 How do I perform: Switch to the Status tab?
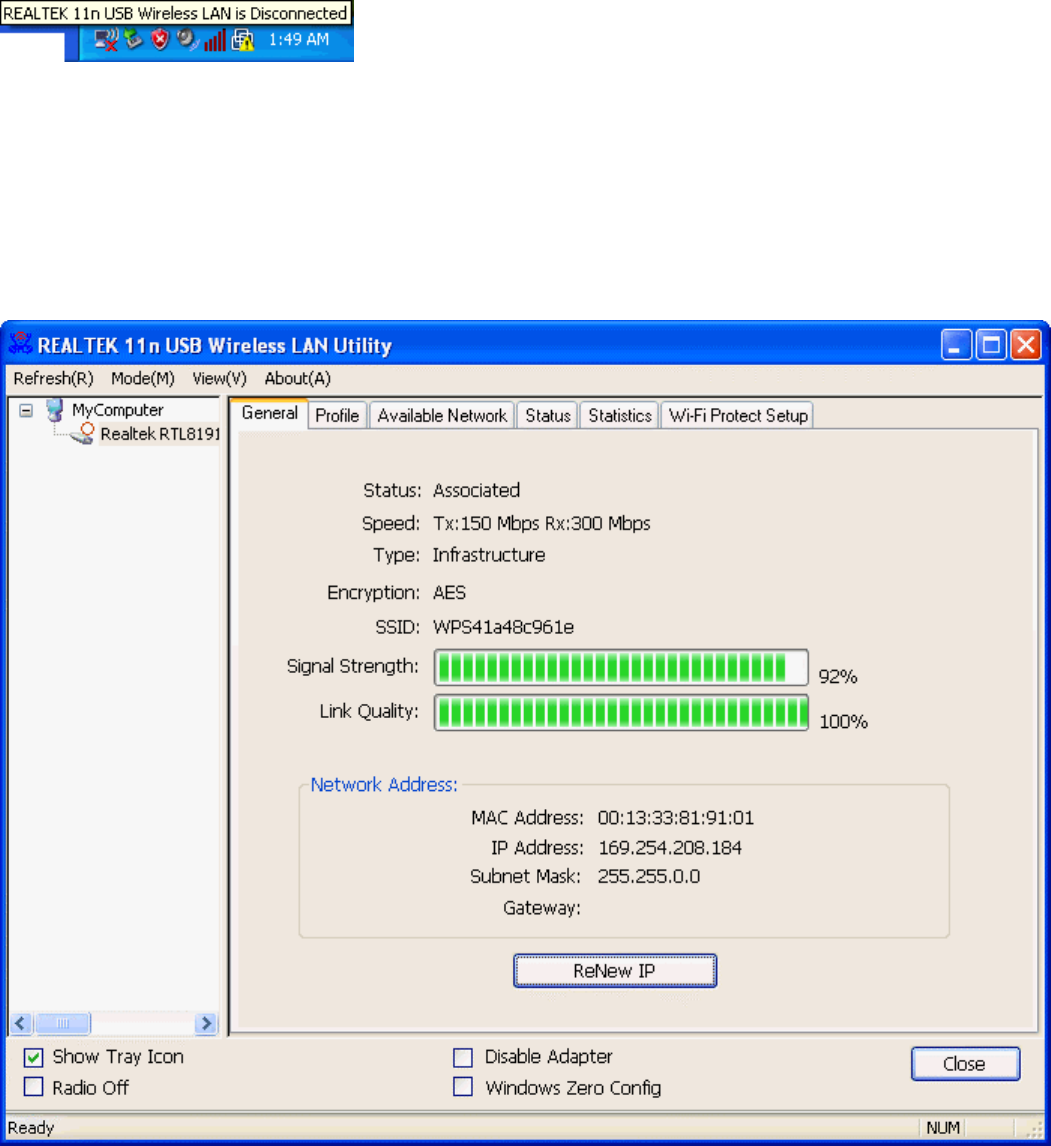coord(547,415)
